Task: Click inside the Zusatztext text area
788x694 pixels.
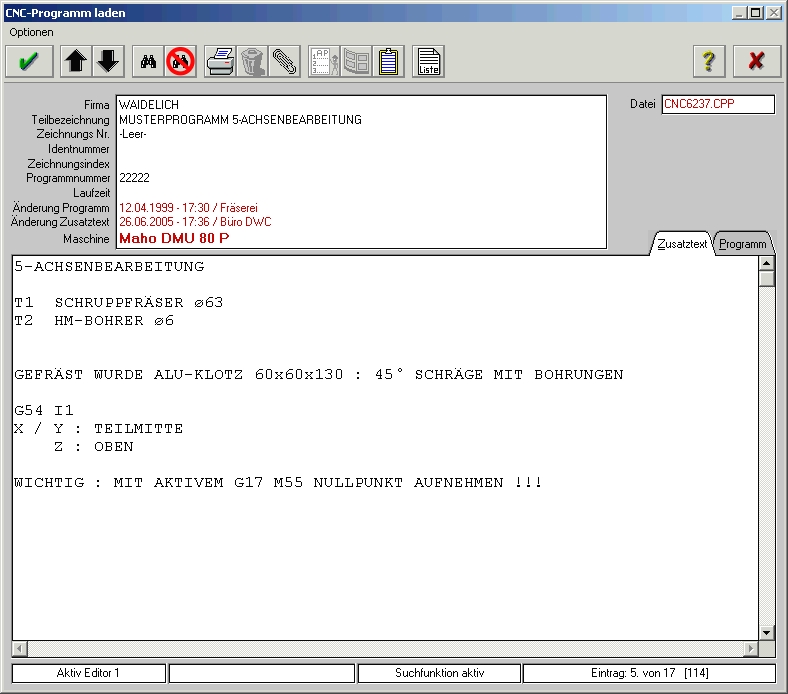Action: point(380,560)
